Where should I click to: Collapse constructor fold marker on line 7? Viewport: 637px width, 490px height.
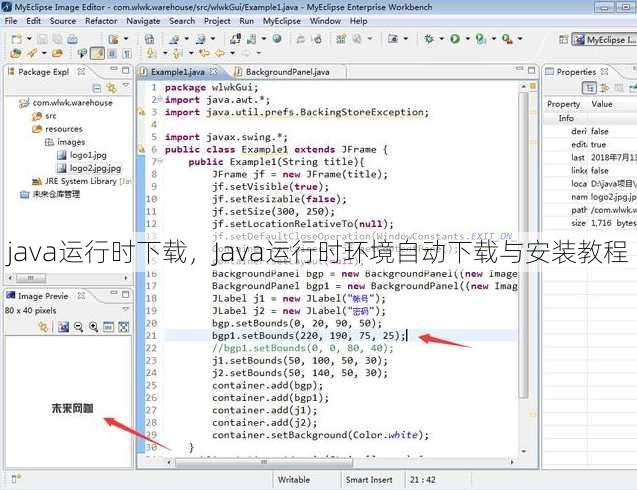coord(160,161)
